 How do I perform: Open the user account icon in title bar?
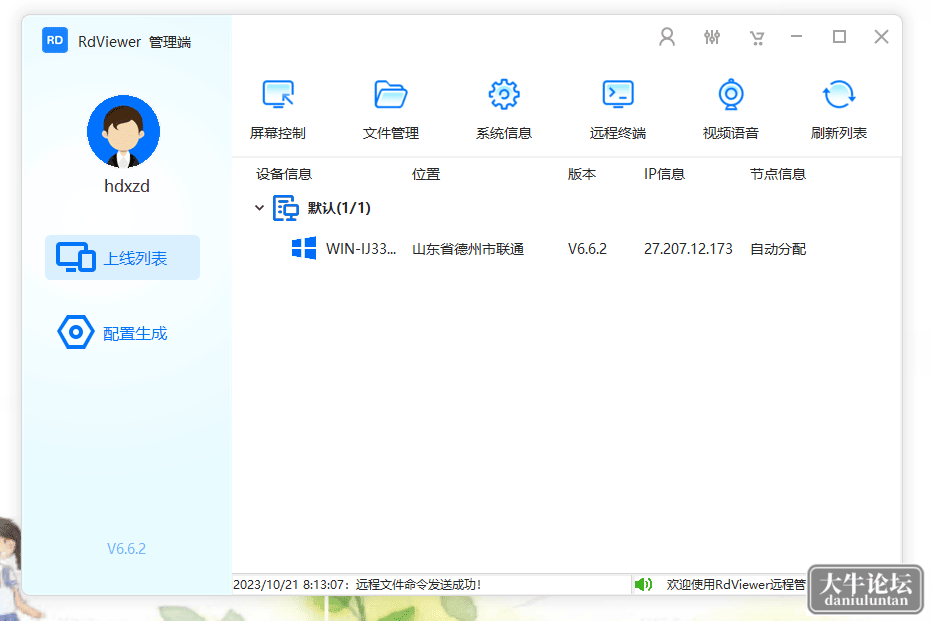tap(667, 37)
